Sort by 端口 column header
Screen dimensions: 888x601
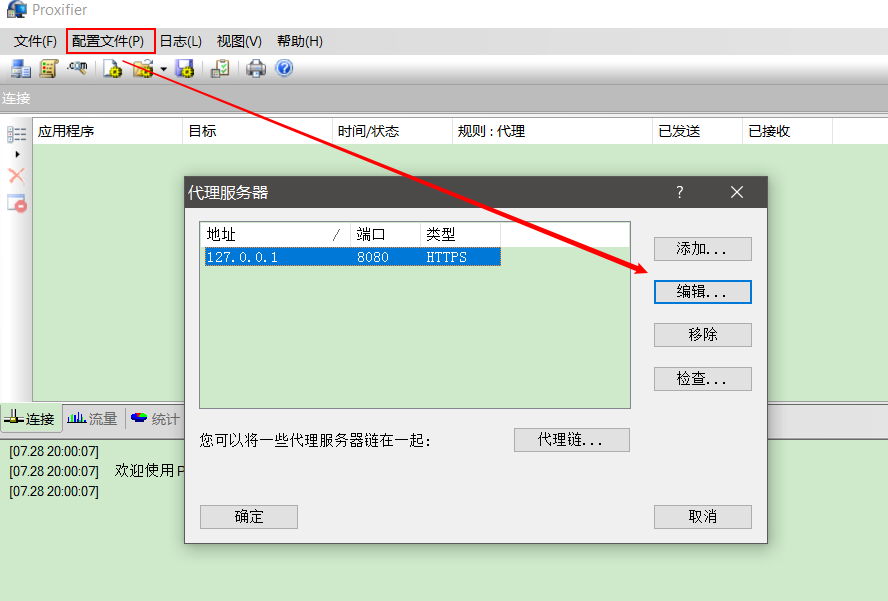[x=385, y=234]
